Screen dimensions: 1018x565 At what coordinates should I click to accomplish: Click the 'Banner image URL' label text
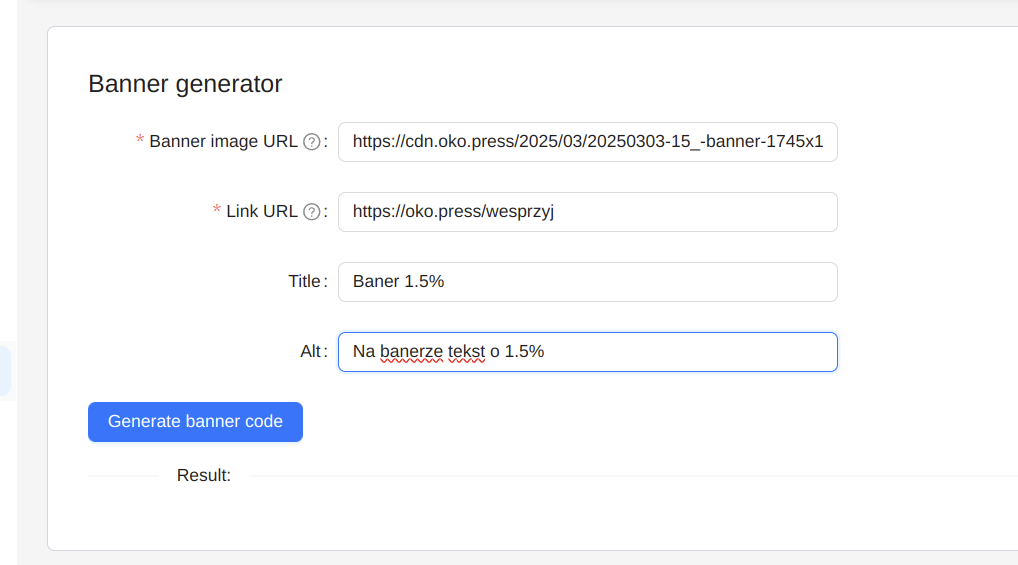click(223, 142)
